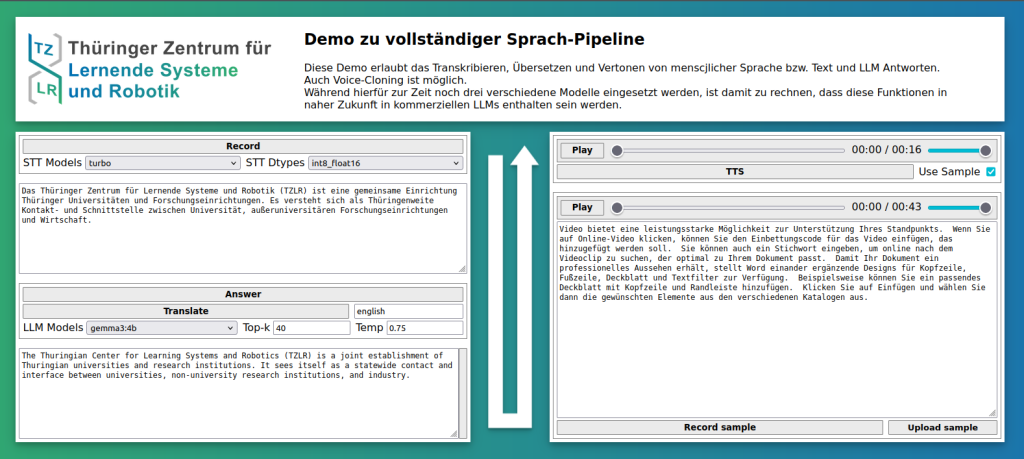Click the '00:00 / 00:43' time display
Screen dimensions: 1024x459
tap(886, 207)
